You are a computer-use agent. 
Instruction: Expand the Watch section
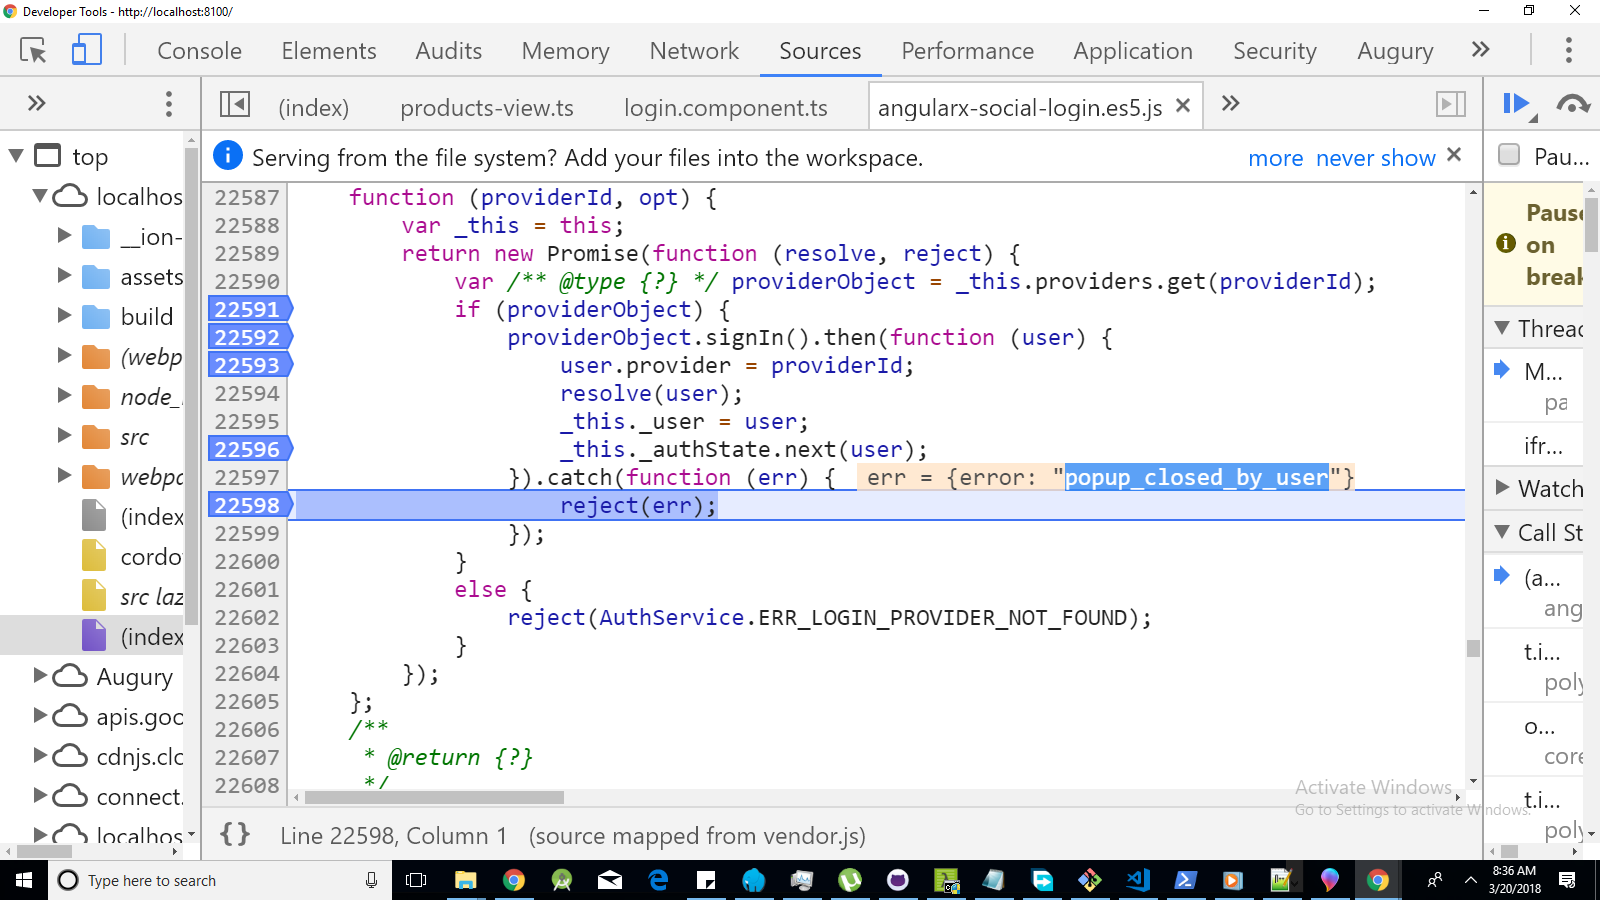[1501, 488]
